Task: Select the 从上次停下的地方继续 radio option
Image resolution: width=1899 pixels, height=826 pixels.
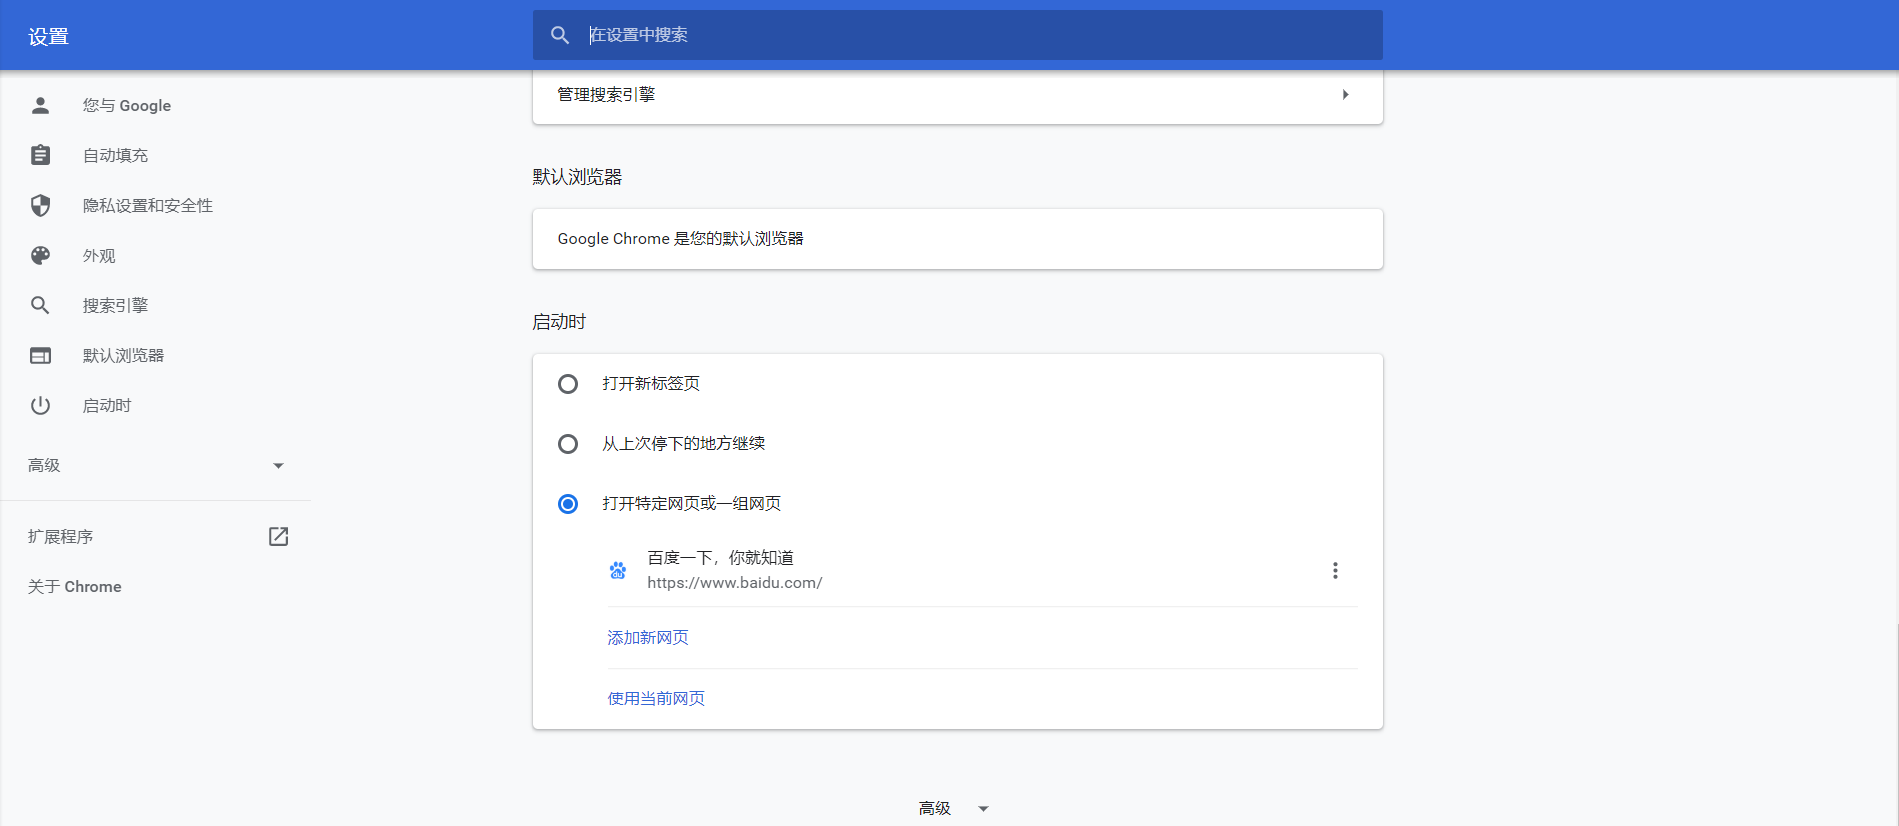Action: [x=567, y=444]
